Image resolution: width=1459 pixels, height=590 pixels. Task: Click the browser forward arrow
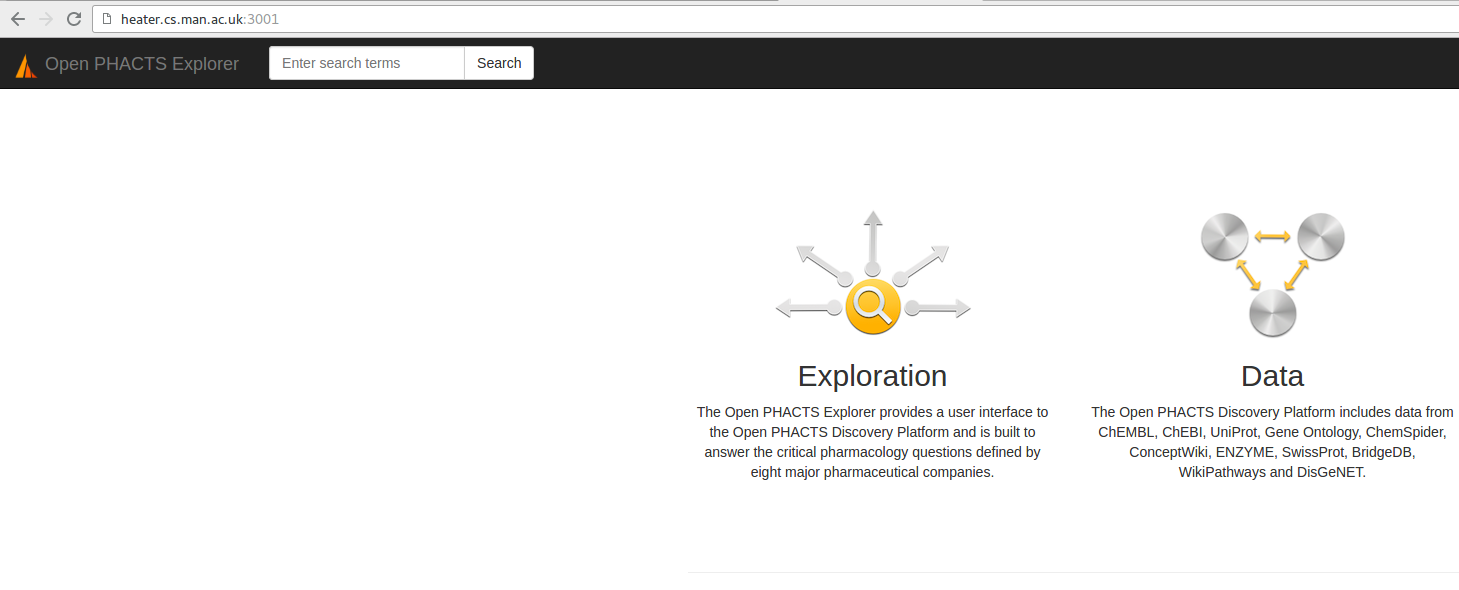click(x=46, y=19)
